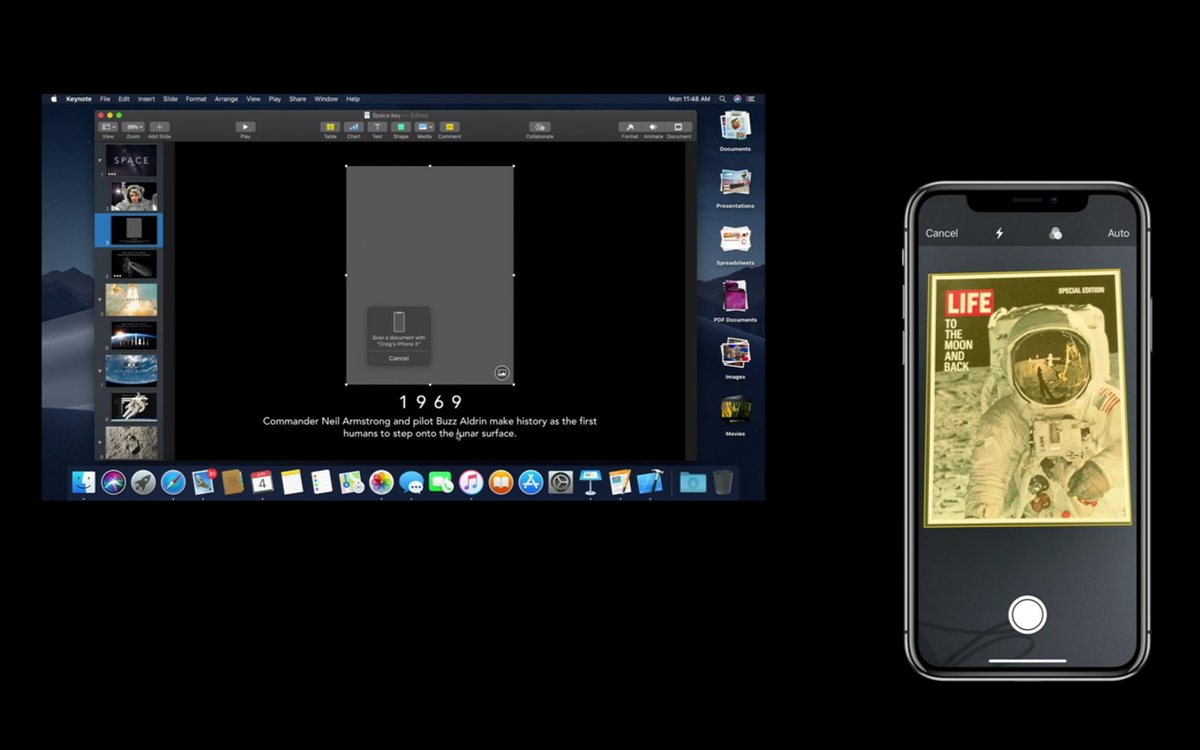1200x750 pixels.
Task: Select the lunar footprint slide thumbnail
Action: (x=132, y=443)
